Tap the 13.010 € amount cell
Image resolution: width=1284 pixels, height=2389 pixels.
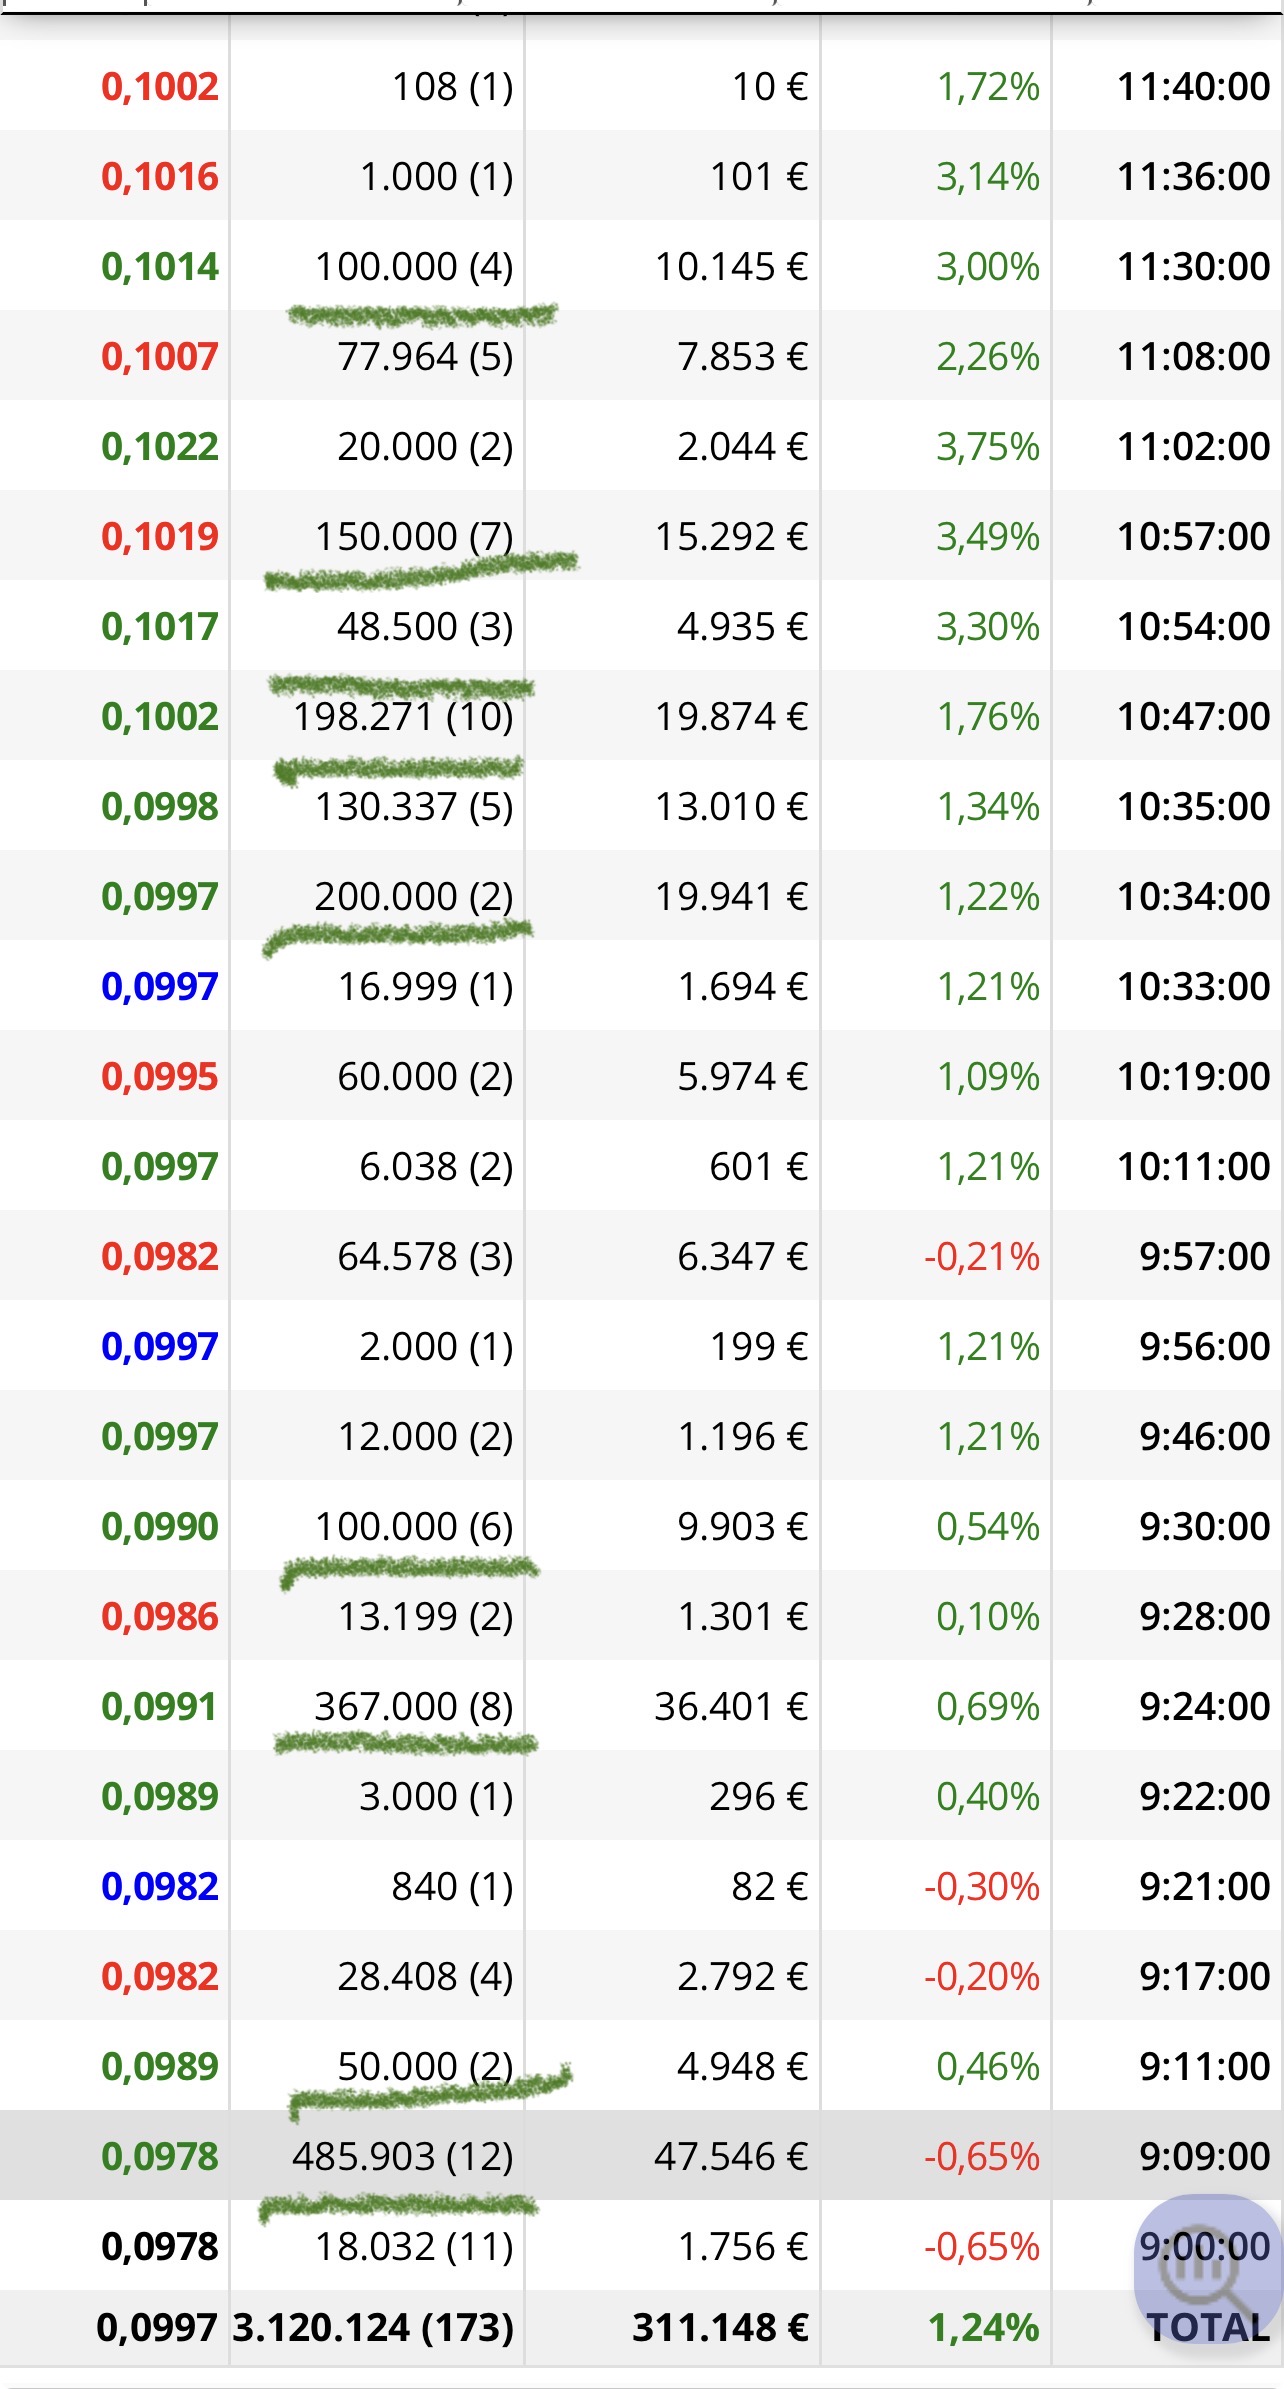click(731, 807)
